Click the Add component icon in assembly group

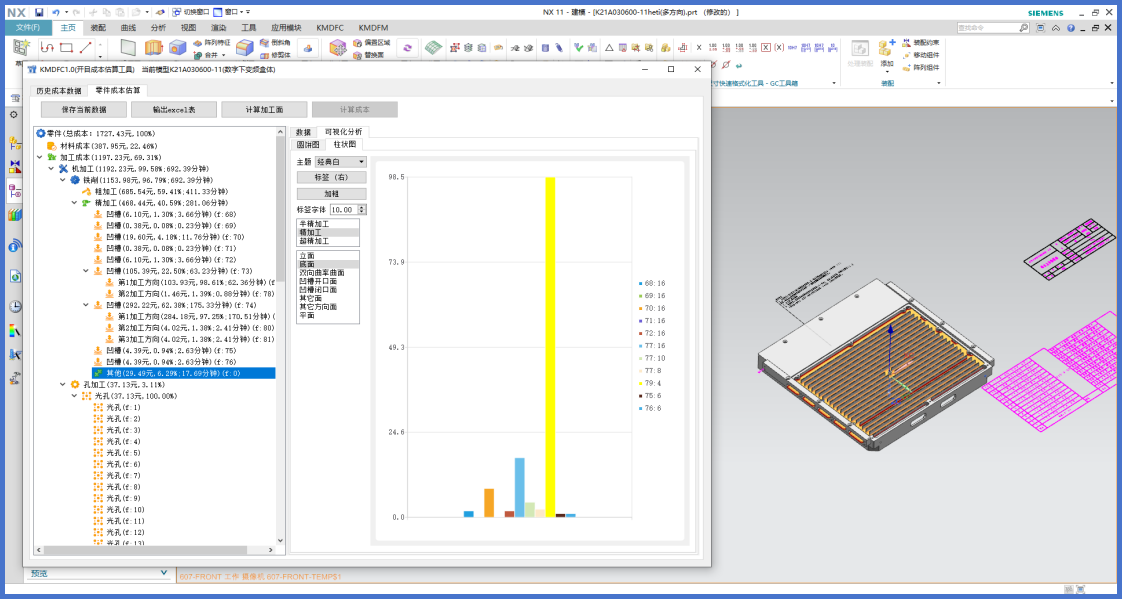886,47
